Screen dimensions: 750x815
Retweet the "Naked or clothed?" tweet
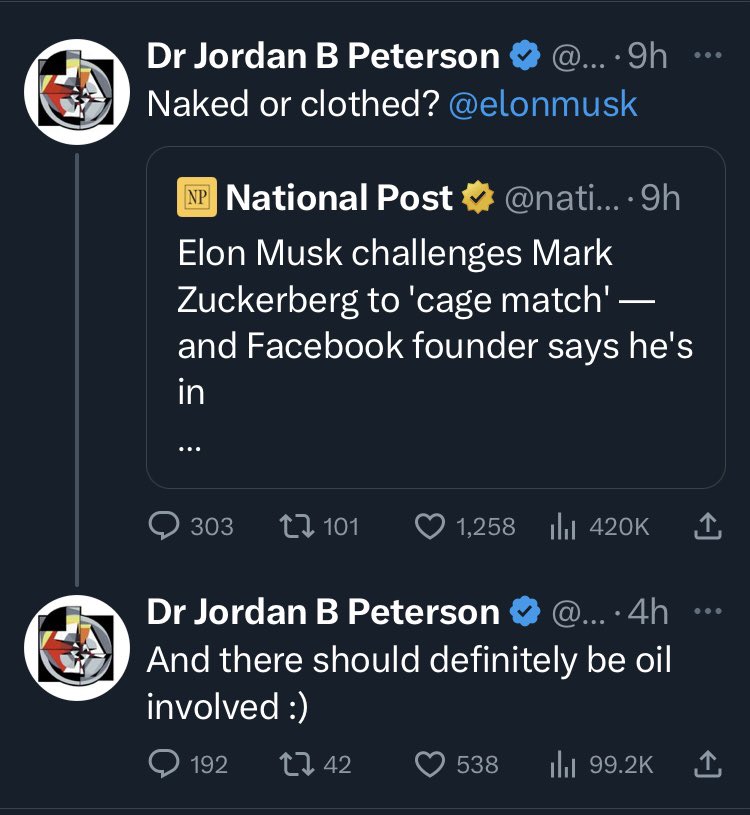pyautogui.click(x=319, y=526)
